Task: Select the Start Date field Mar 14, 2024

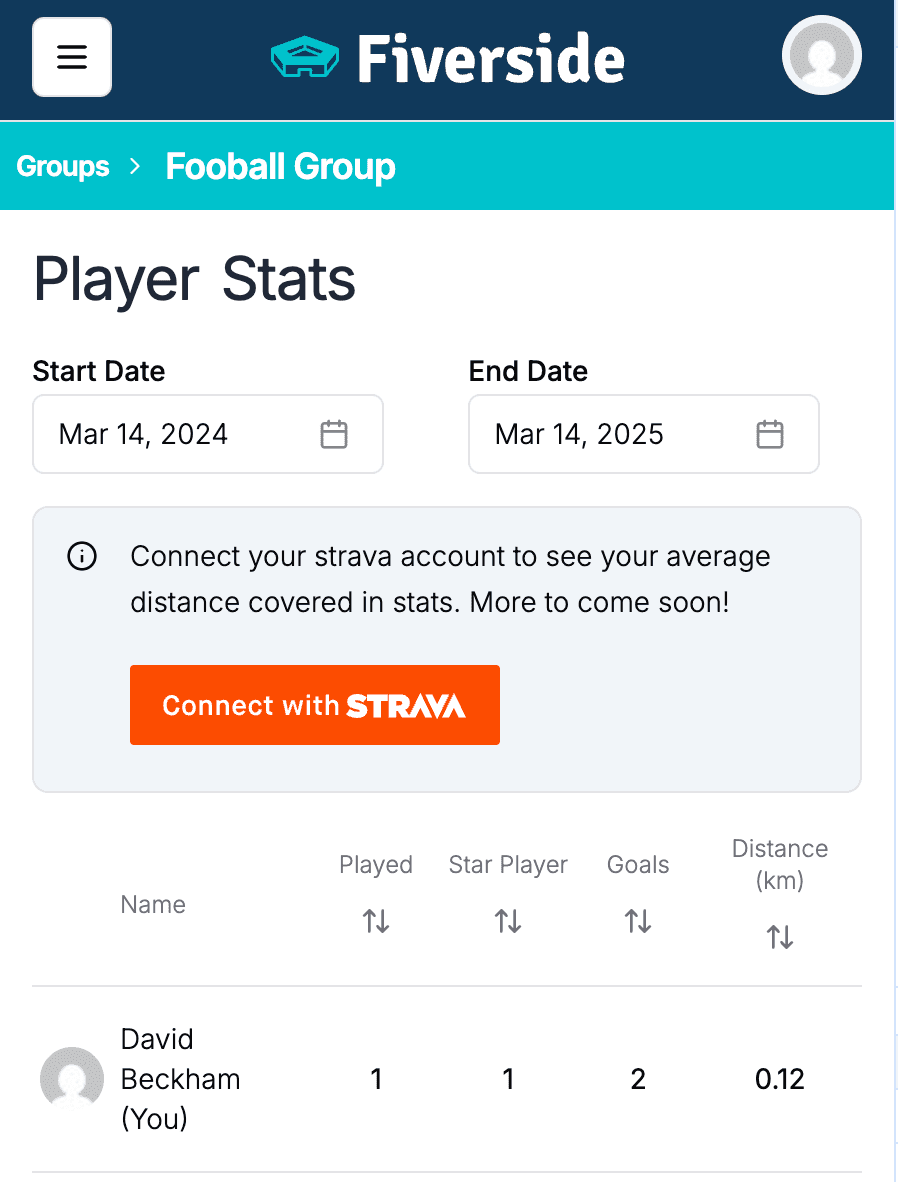Action: coord(208,434)
